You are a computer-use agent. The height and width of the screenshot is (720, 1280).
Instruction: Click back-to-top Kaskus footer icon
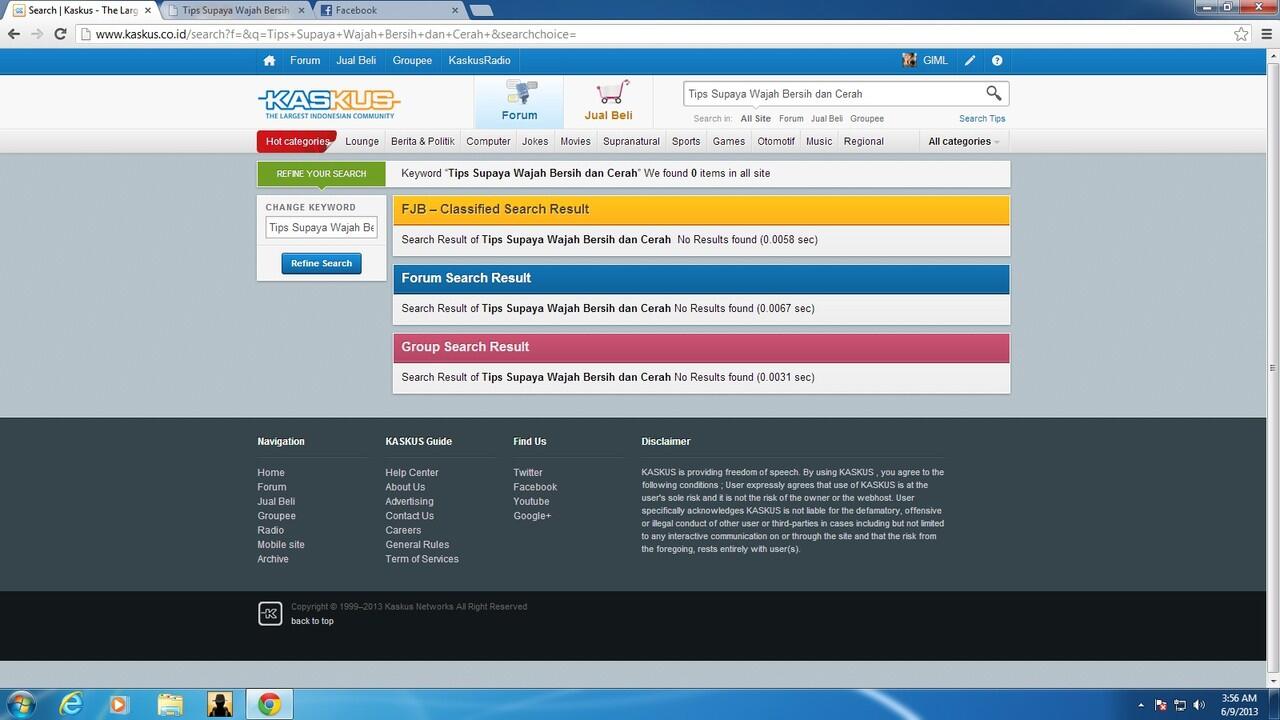[x=270, y=614]
